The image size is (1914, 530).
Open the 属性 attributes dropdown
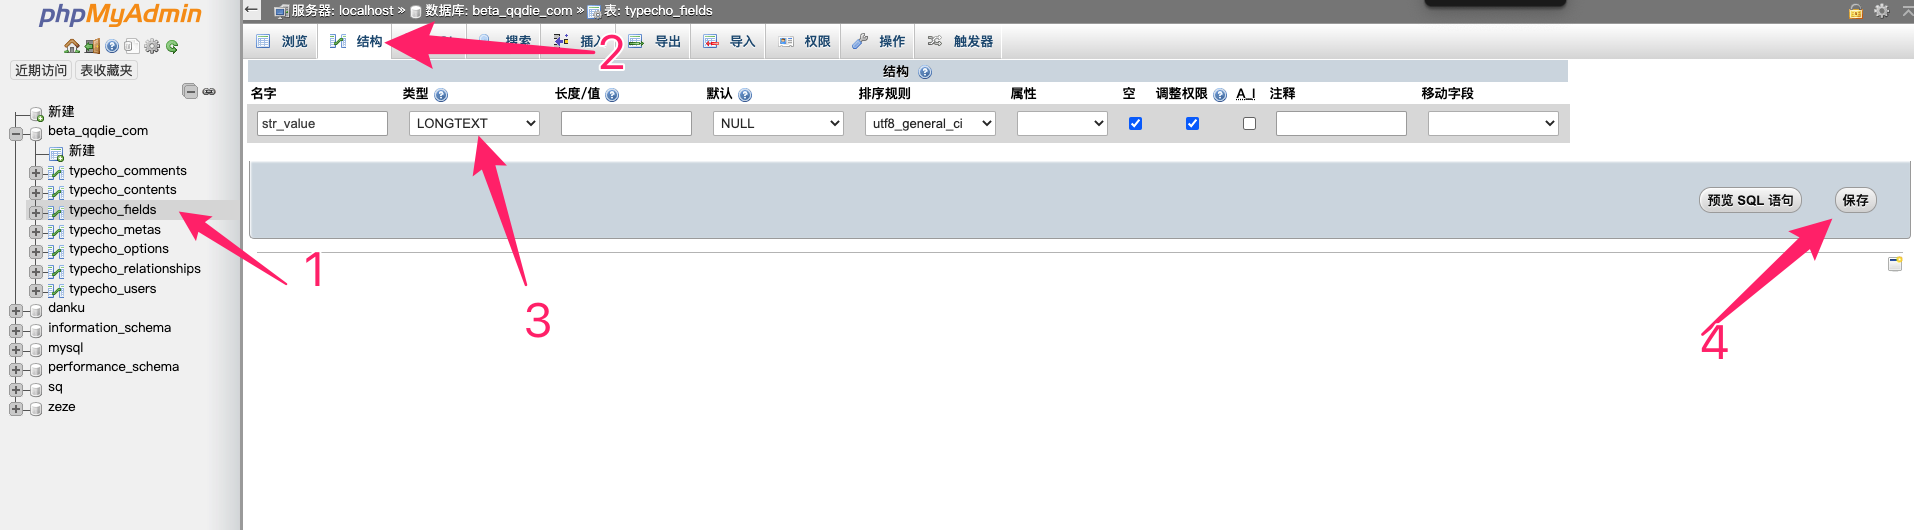(x=1062, y=123)
